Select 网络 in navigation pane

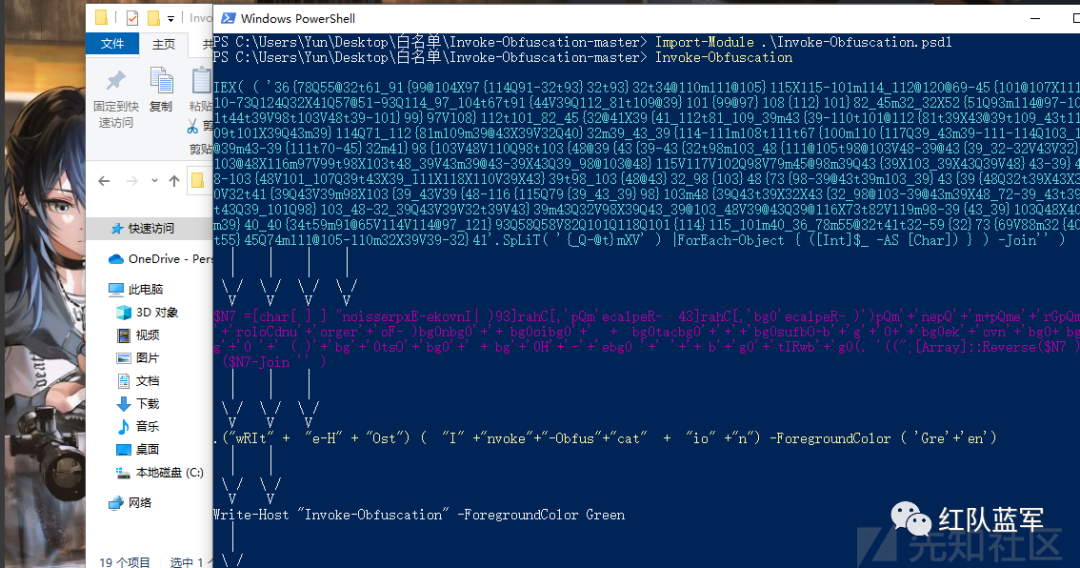pos(130,503)
